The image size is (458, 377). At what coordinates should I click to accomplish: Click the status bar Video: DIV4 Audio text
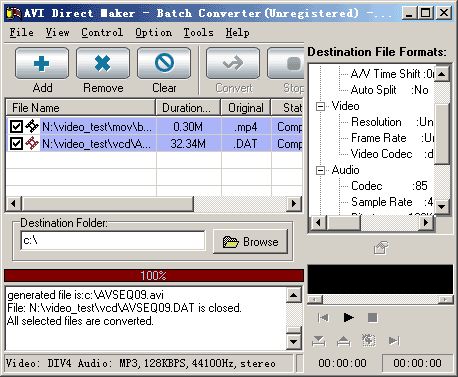click(141, 363)
